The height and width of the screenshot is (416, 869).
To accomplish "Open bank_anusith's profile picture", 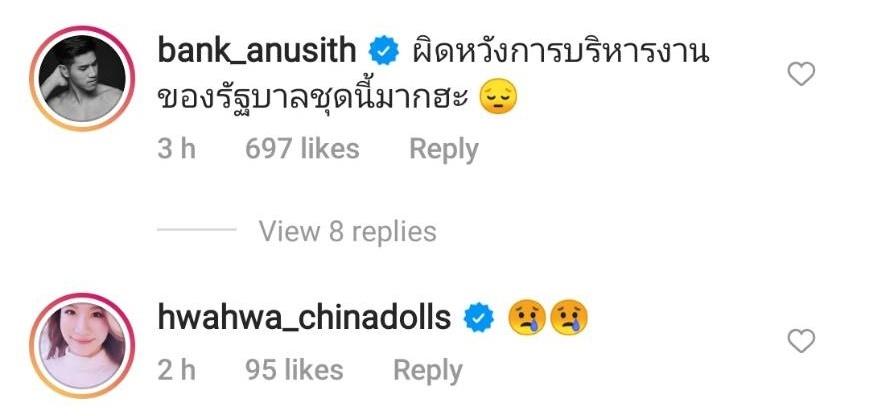I will tap(82, 78).
